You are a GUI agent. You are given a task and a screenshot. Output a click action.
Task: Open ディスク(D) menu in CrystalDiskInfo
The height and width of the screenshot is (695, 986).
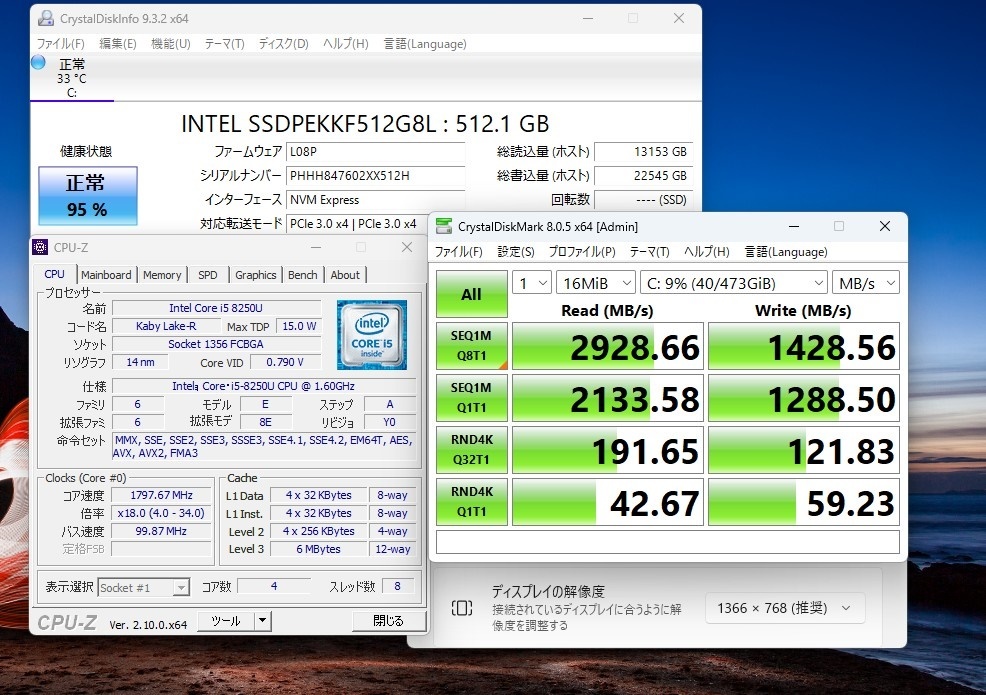(x=284, y=43)
